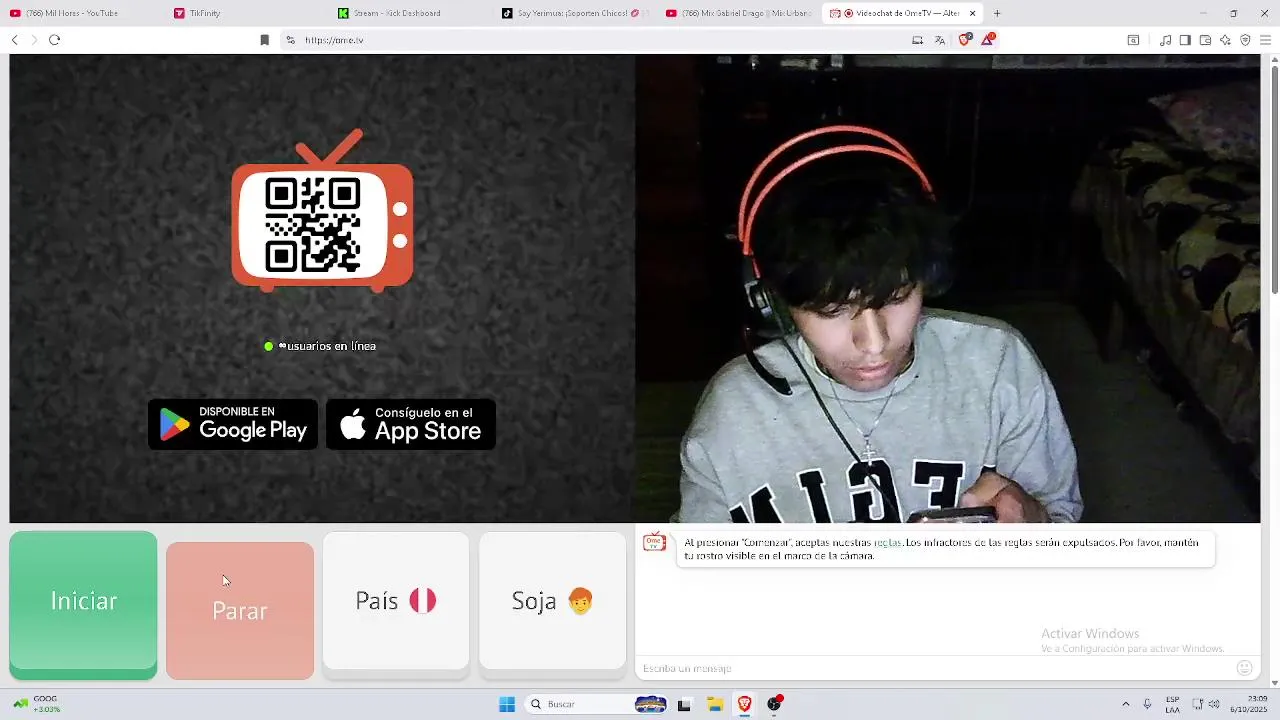The image size is (1280, 720).
Task: Open the 'reglas' link in chat notice
Action: [887, 543]
